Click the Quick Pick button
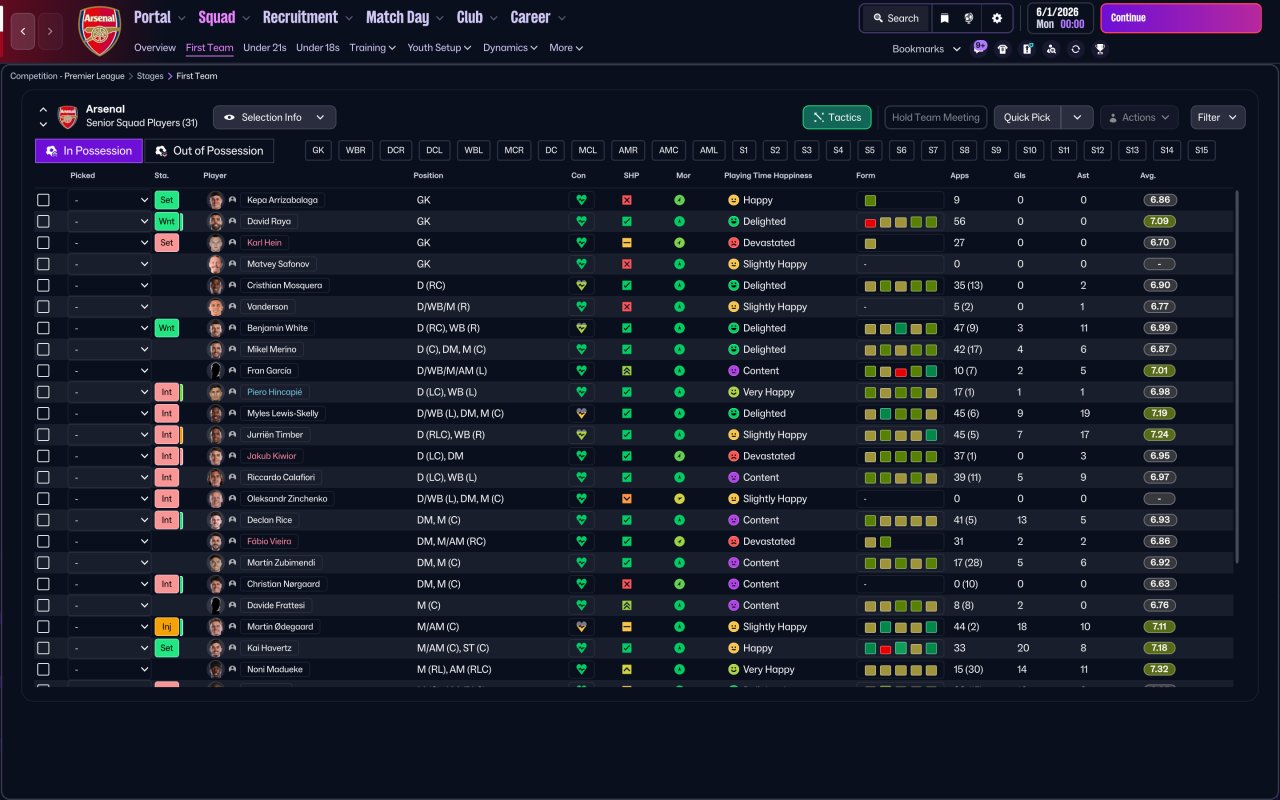This screenshot has height=800, width=1280. tap(1027, 117)
